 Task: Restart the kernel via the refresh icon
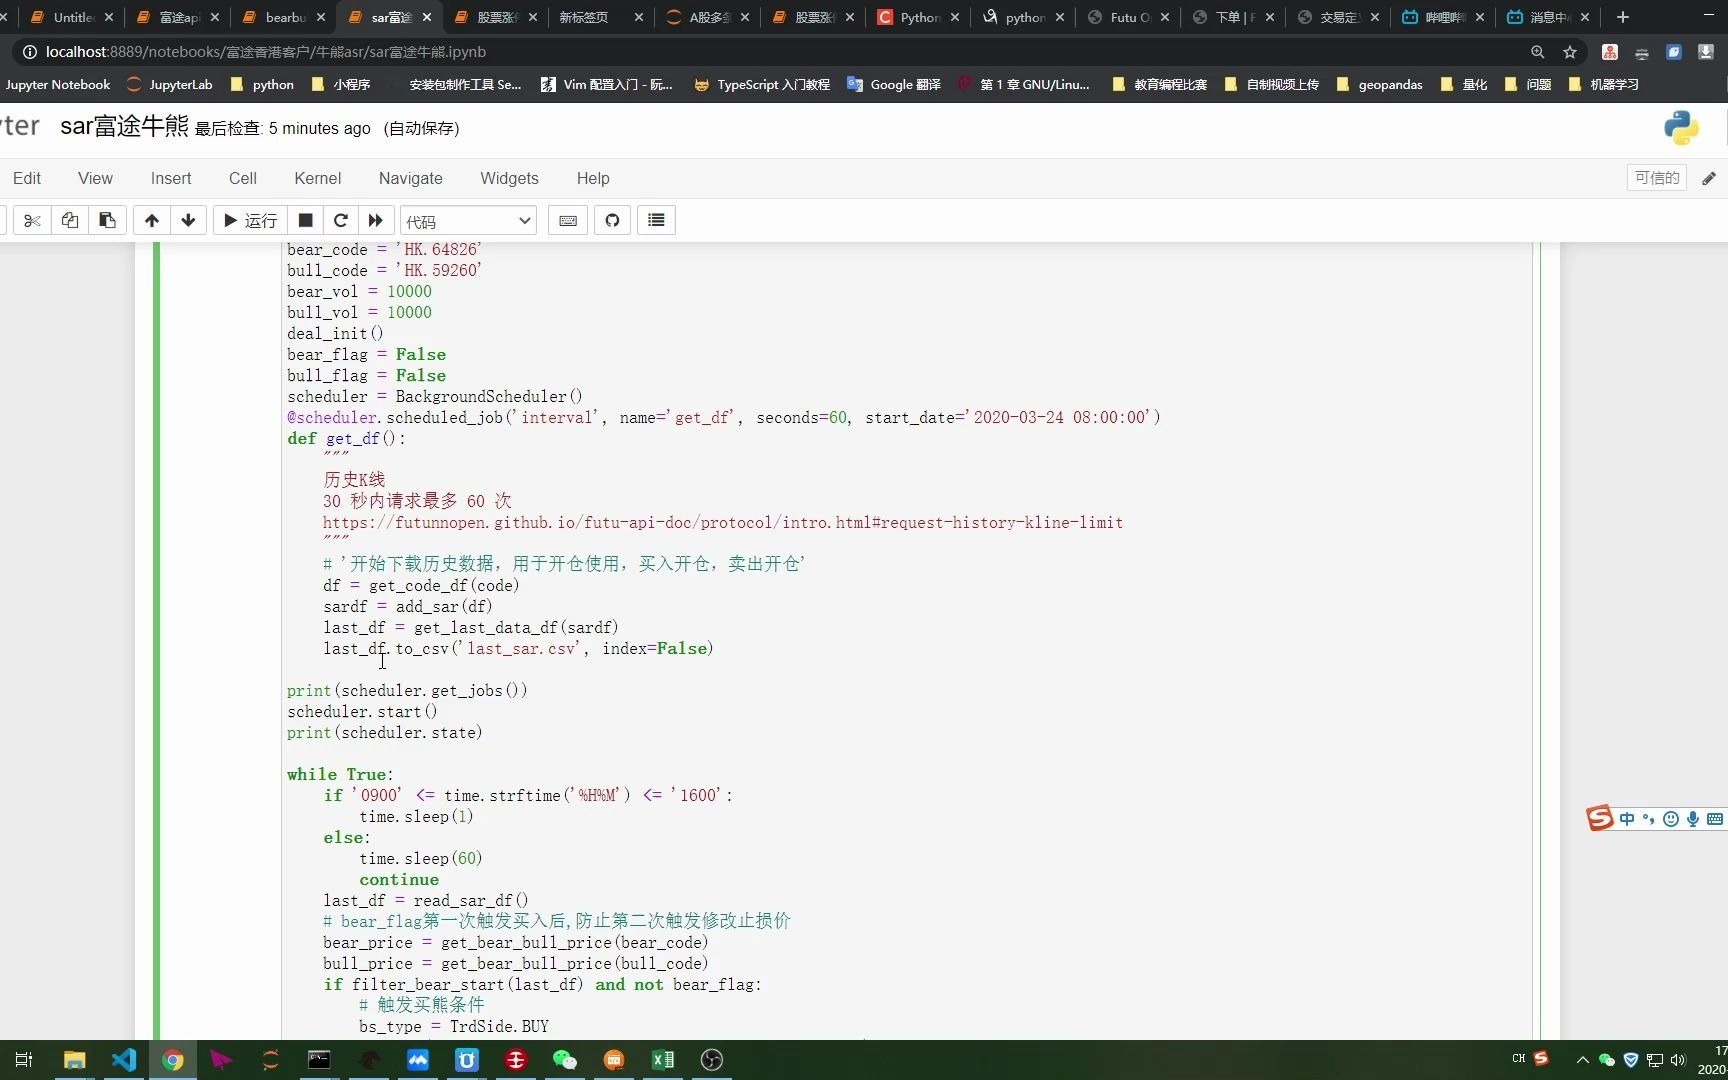click(340, 220)
